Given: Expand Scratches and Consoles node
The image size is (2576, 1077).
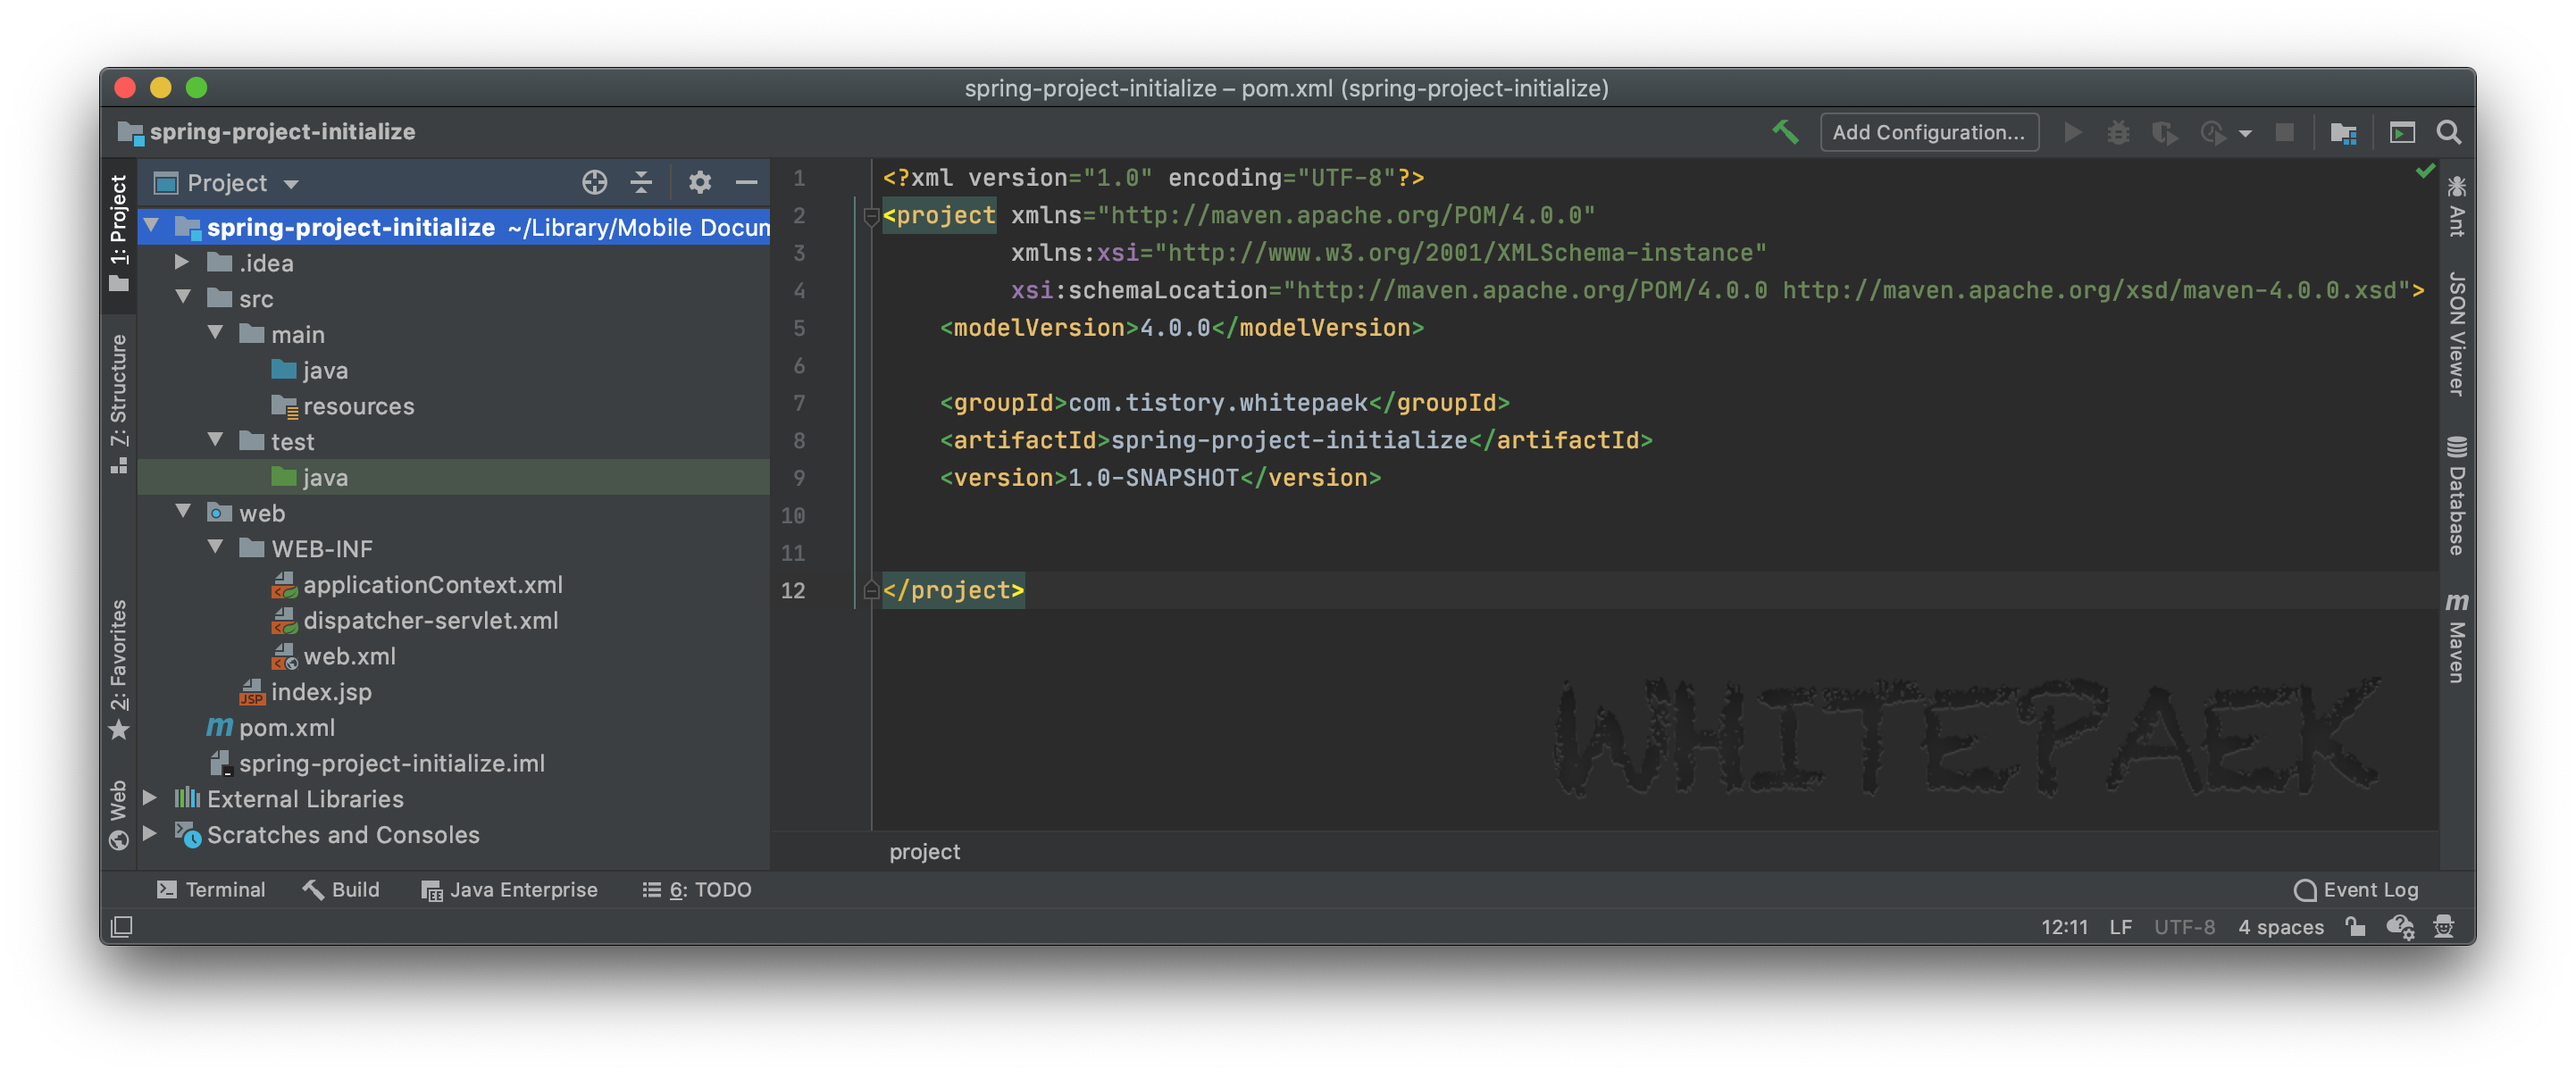Looking at the screenshot, I should [x=150, y=833].
